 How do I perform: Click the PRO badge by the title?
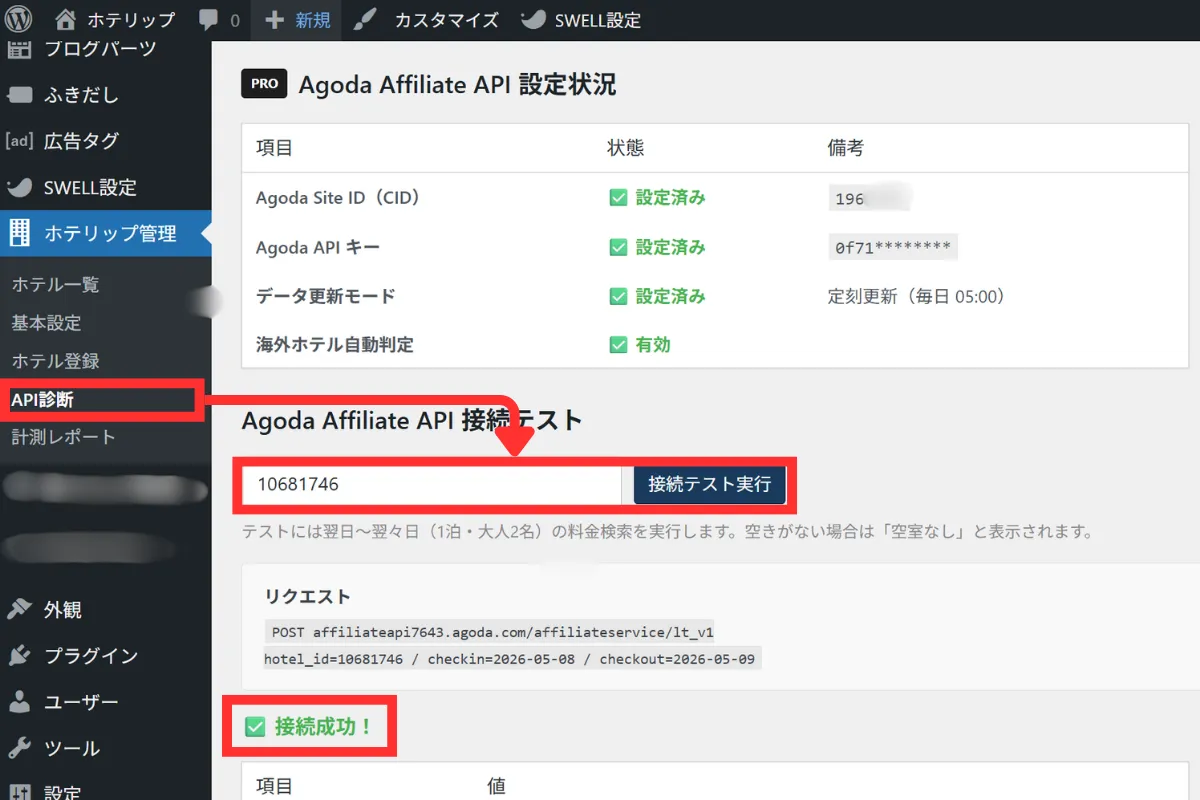click(264, 84)
